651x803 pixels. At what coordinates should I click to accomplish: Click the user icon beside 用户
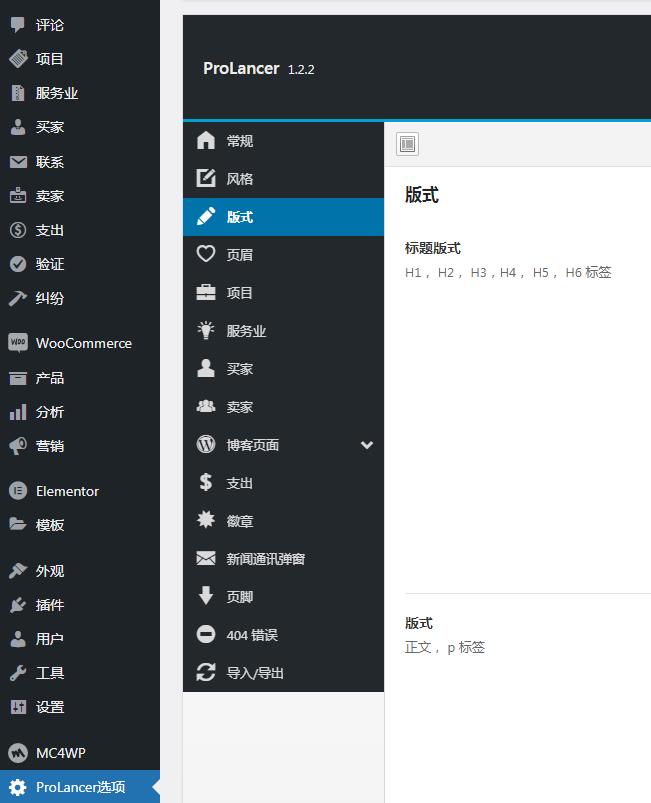(x=18, y=639)
